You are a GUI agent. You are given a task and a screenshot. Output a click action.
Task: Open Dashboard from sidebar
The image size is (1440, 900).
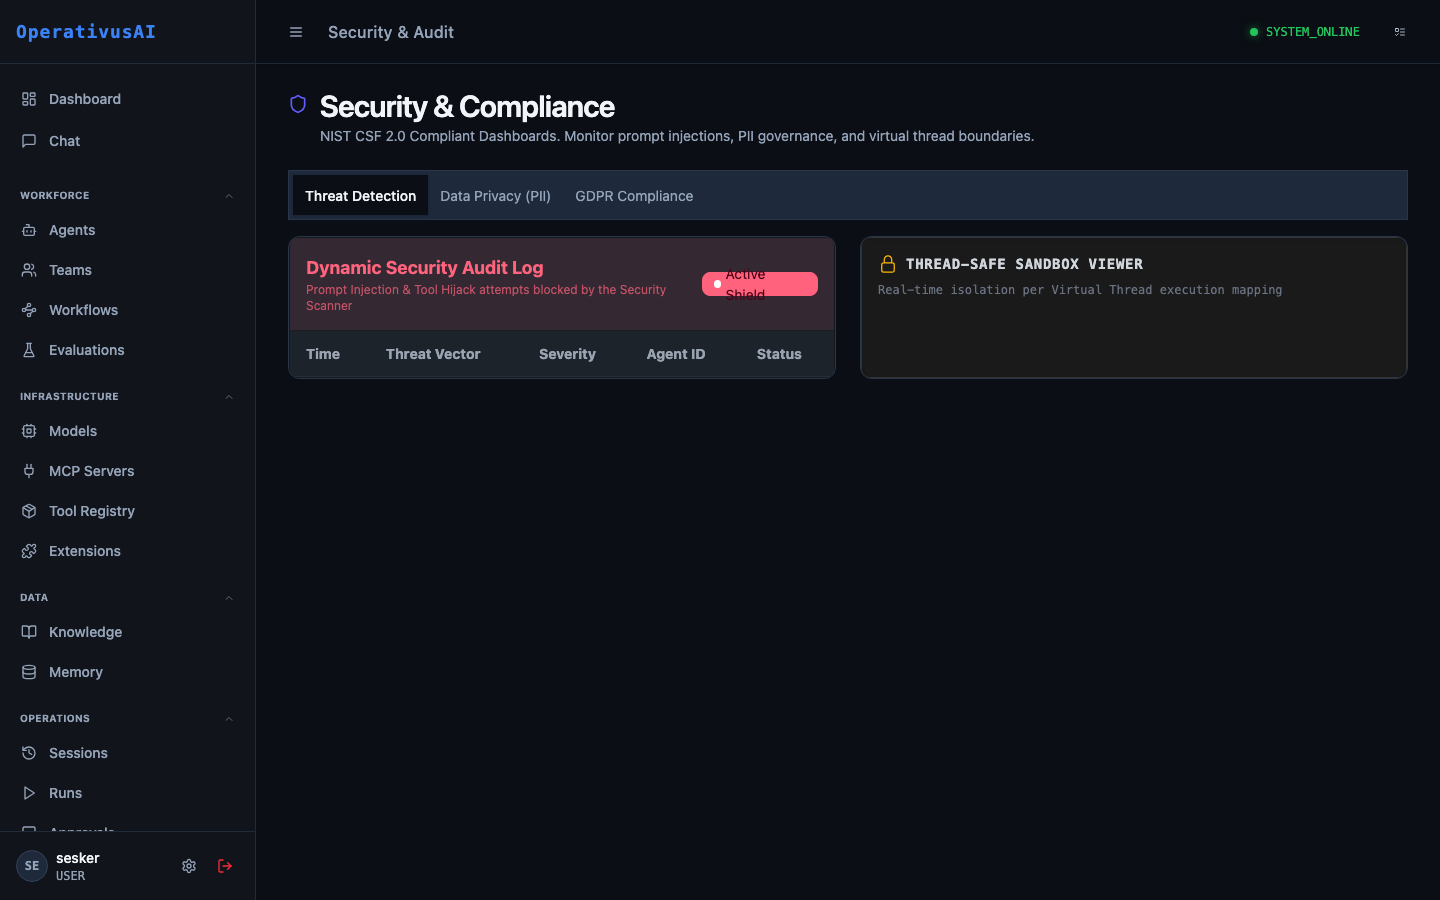click(x=127, y=99)
